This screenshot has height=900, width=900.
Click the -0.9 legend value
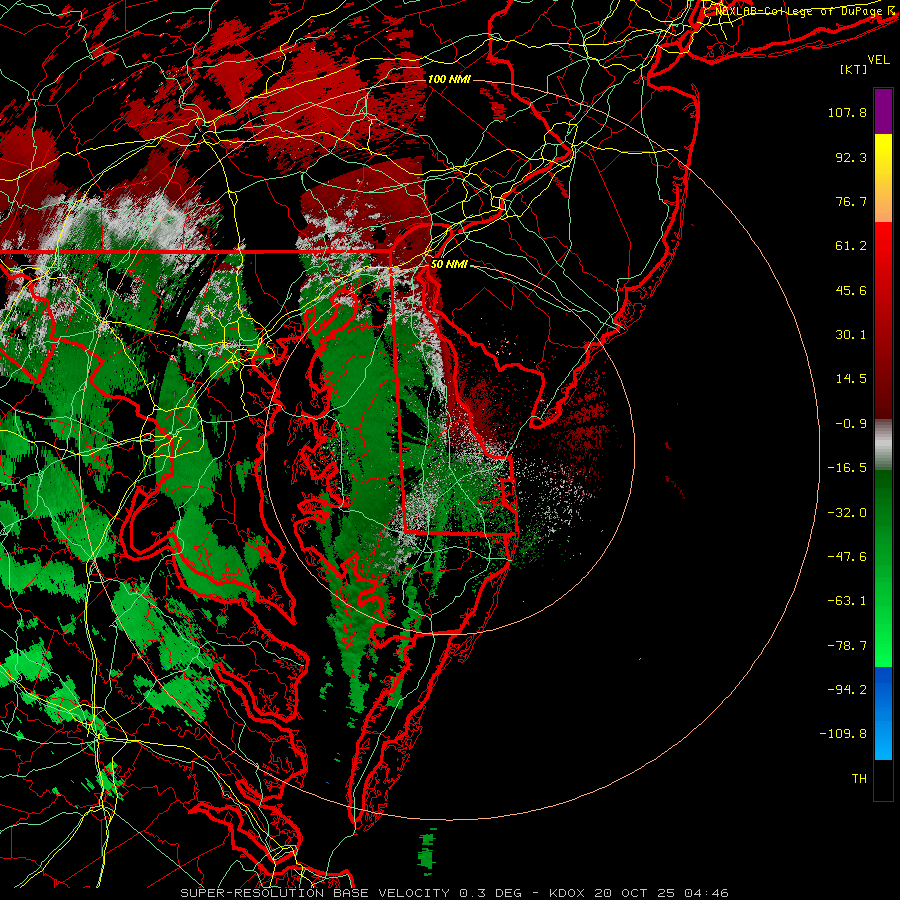pyautogui.click(x=851, y=424)
